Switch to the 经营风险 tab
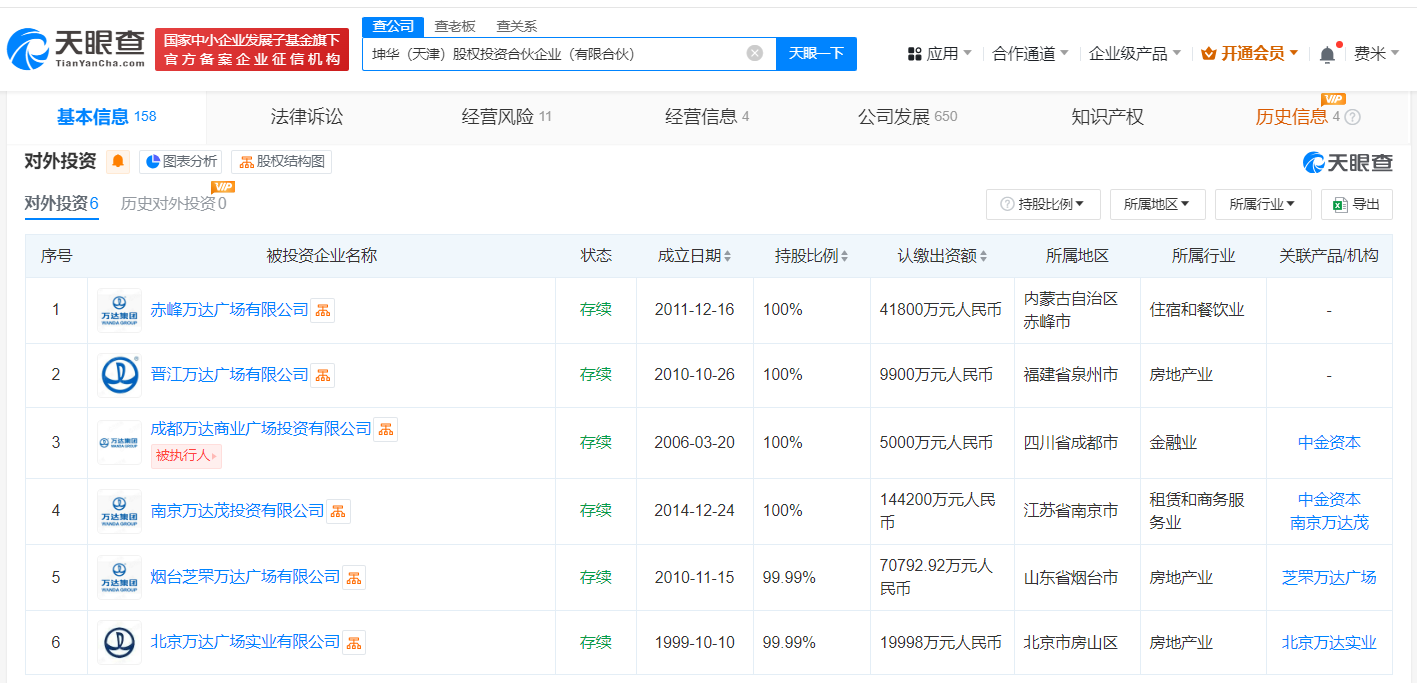The height and width of the screenshot is (683, 1417). coord(506,117)
